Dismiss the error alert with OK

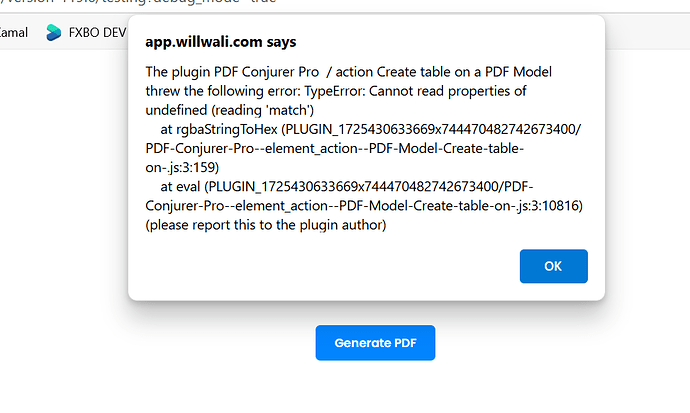(553, 266)
